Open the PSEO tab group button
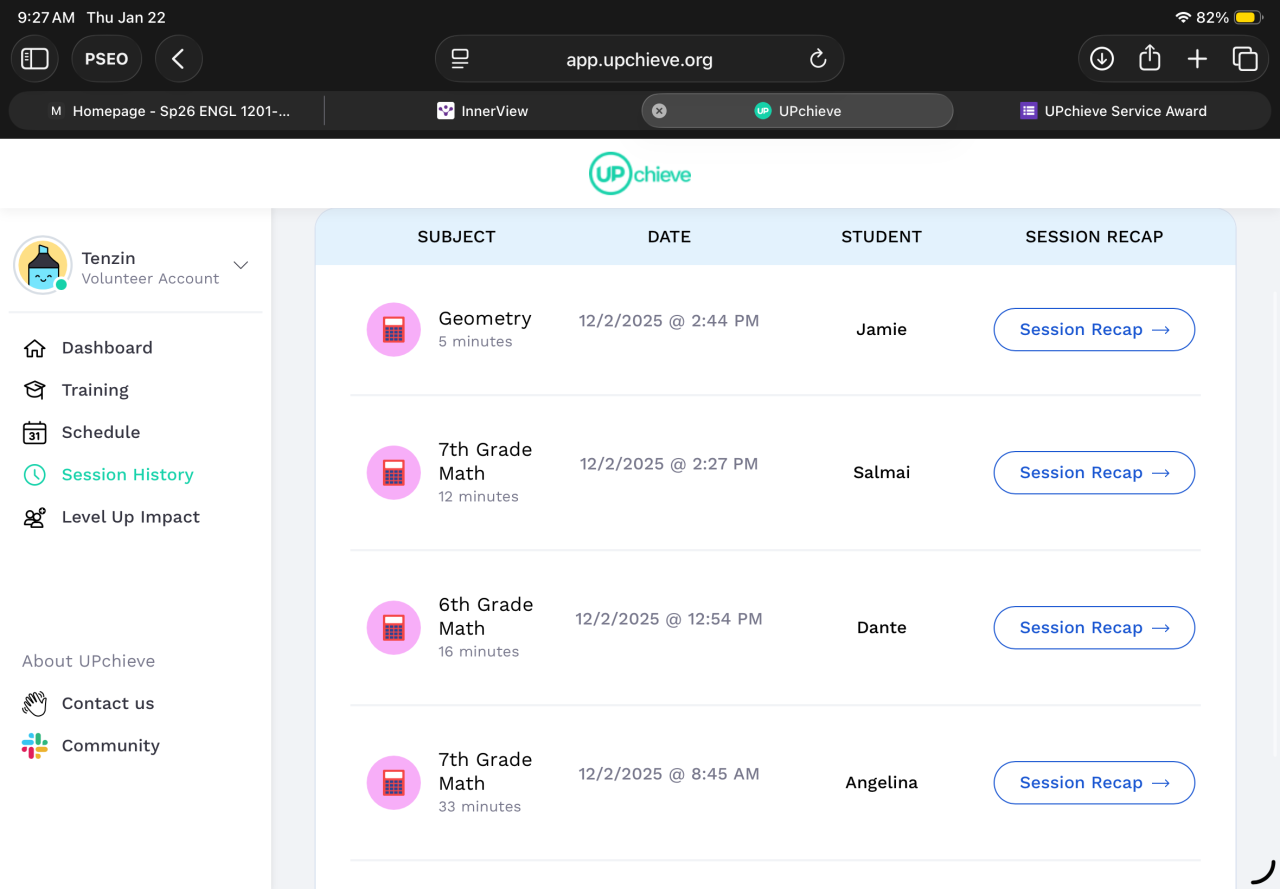The width and height of the screenshot is (1280, 889). point(106,59)
